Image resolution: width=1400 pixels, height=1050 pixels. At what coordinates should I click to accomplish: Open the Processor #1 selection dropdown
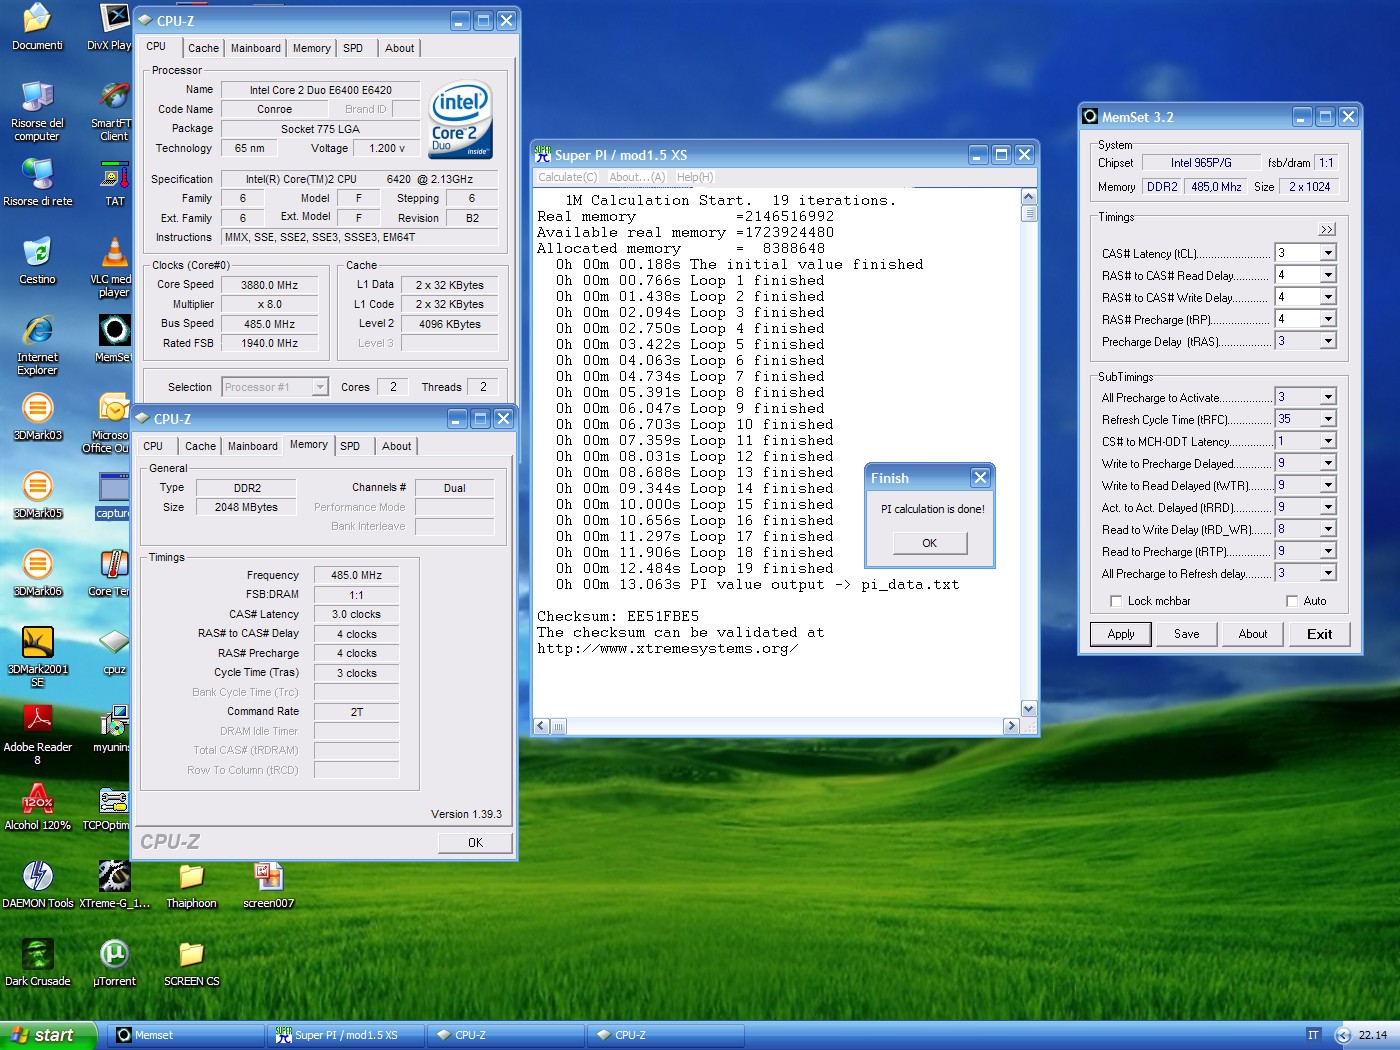[x=320, y=387]
